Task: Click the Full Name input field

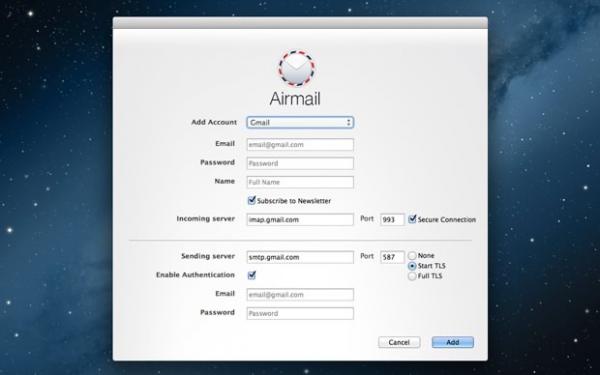Action: coord(300,182)
